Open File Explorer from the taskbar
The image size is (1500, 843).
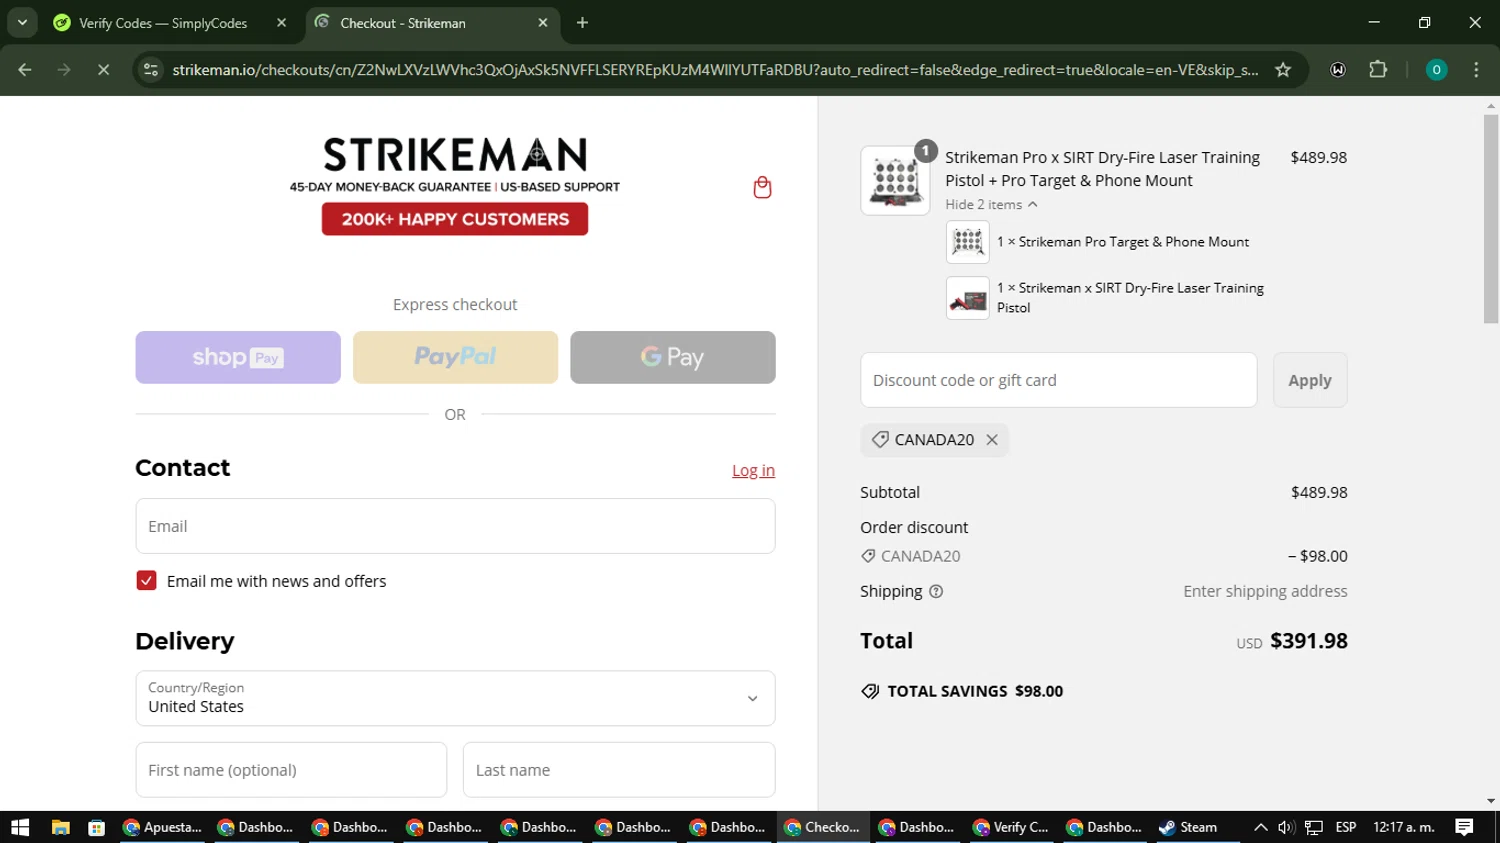60,827
